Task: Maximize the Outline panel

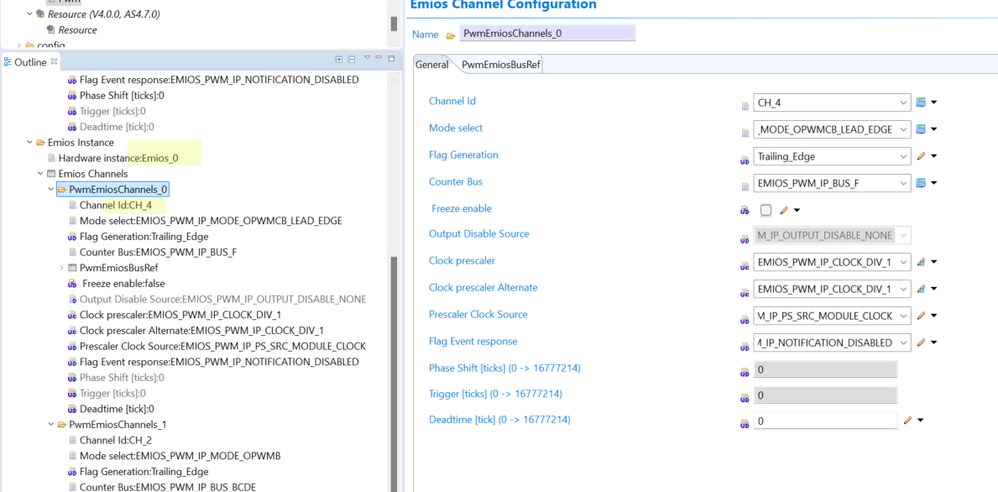Action: (x=391, y=59)
